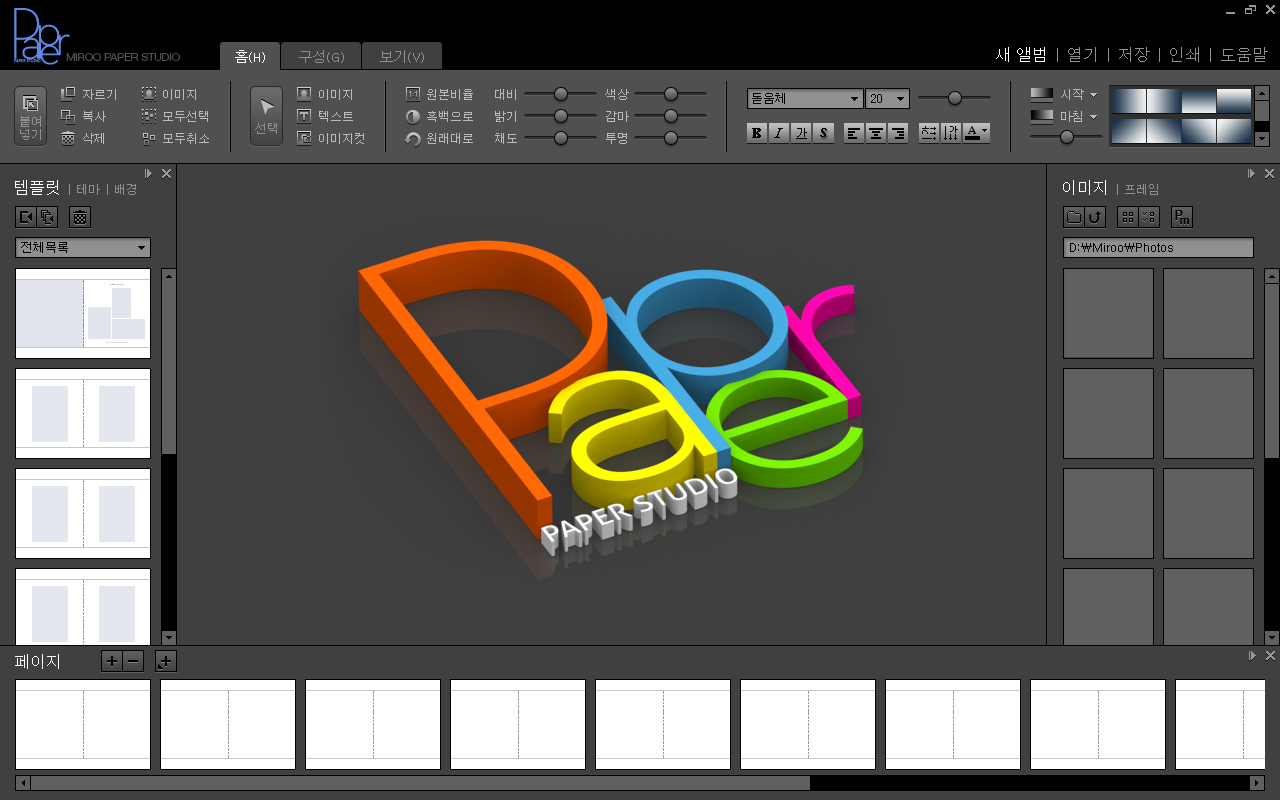Open the 테마 theme tab
This screenshot has width=1280, height=800.
tap(88, 189)
